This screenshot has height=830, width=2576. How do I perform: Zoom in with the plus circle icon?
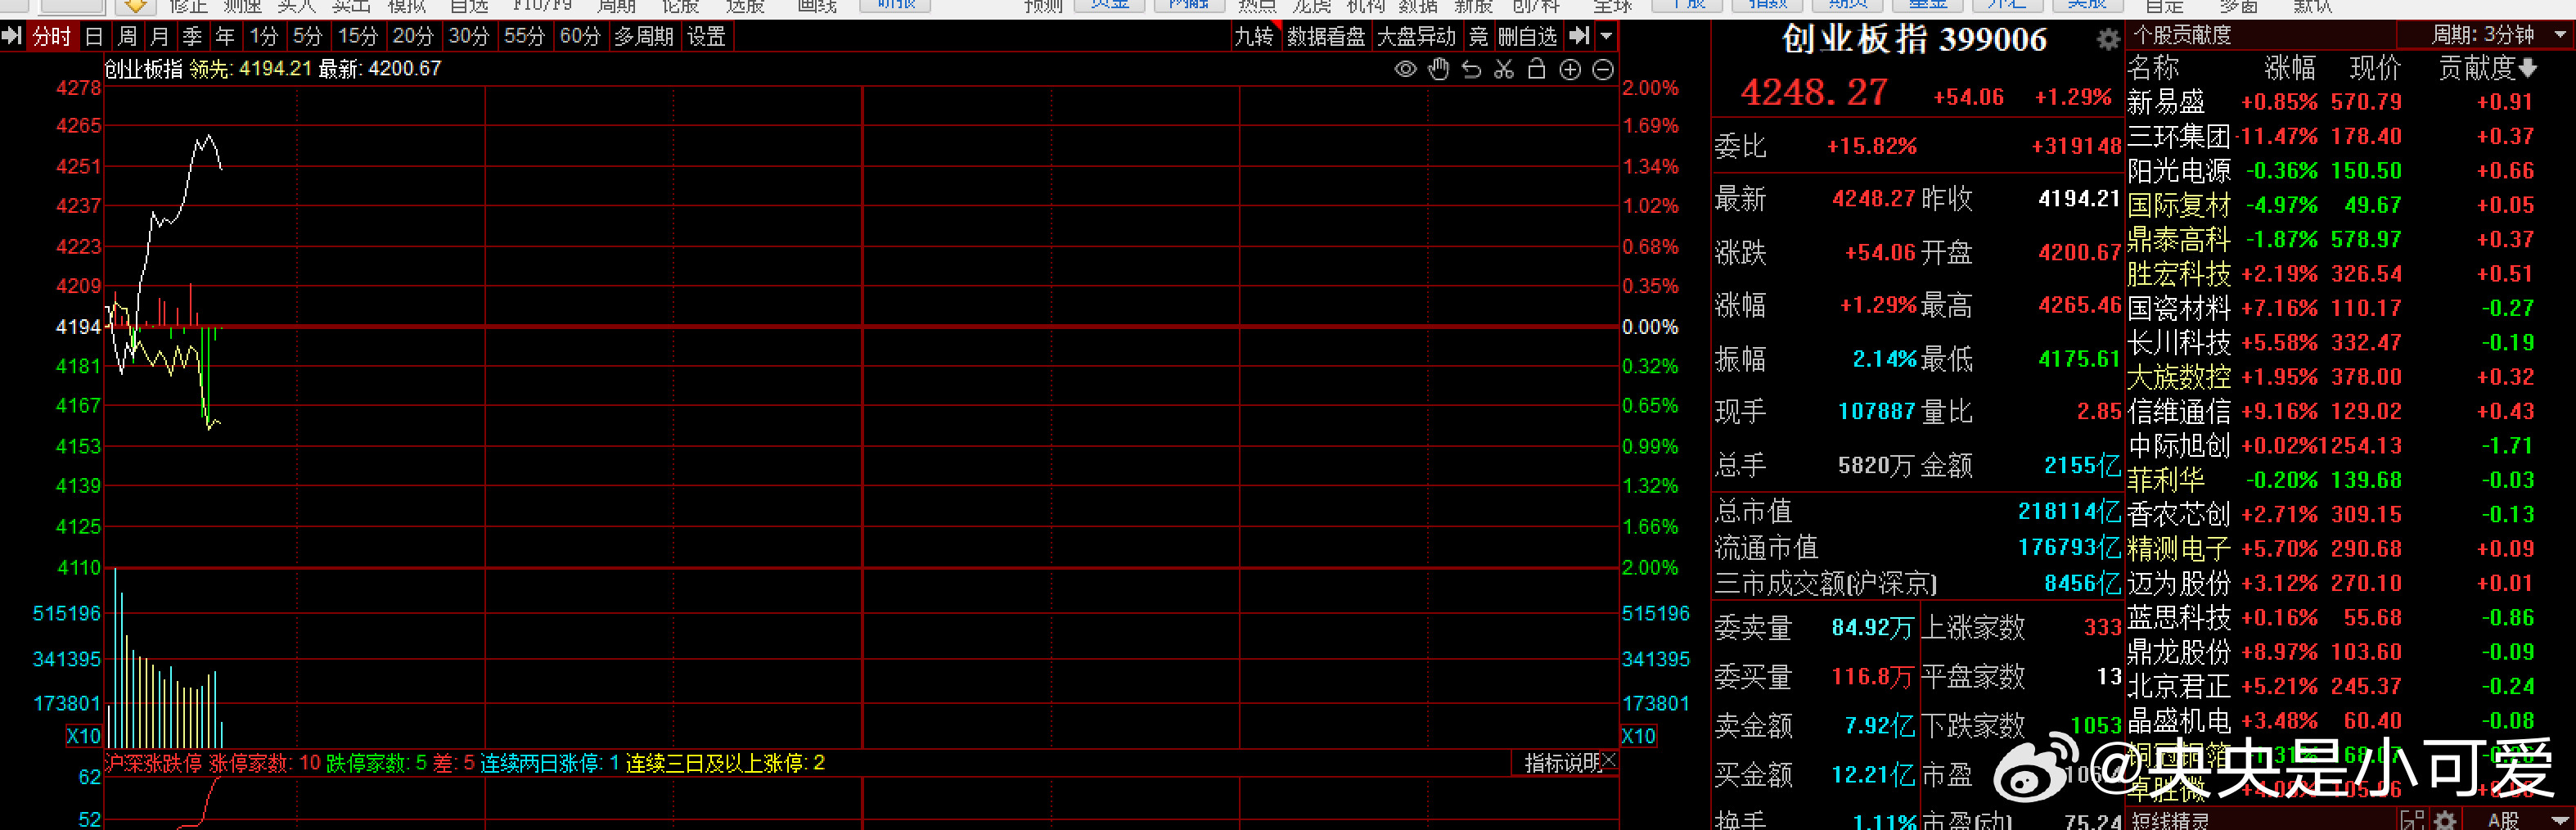click(x=1570, y=69)
